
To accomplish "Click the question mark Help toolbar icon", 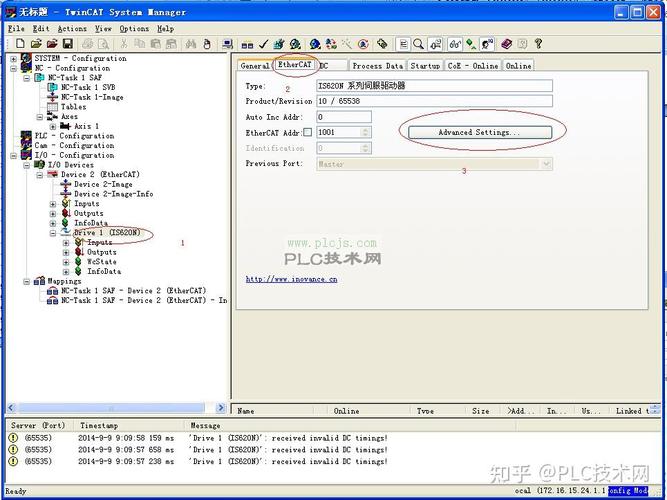I will tap(539, 44).
